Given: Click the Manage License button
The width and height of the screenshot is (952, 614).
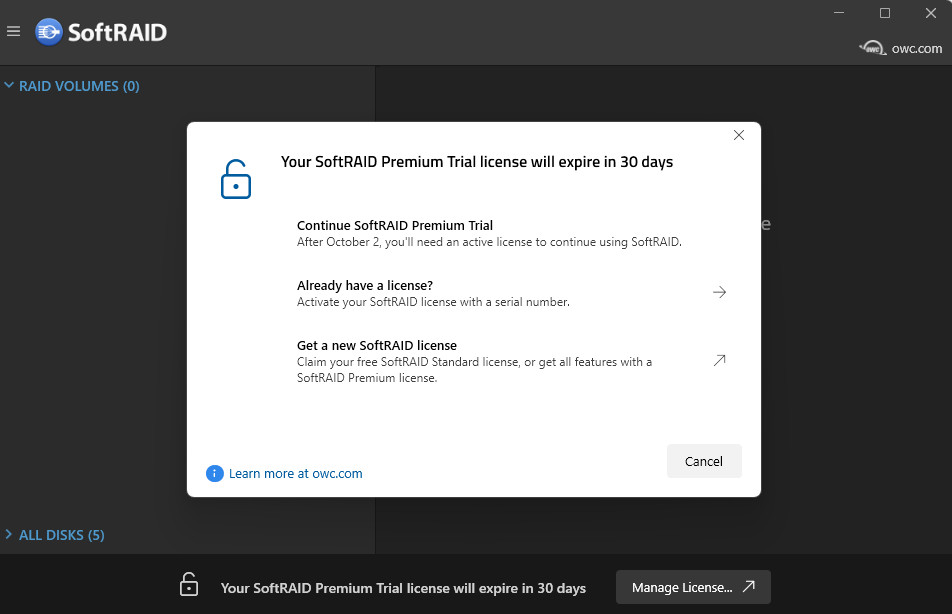Looking at the screenshot, I should tap(693, 587).
